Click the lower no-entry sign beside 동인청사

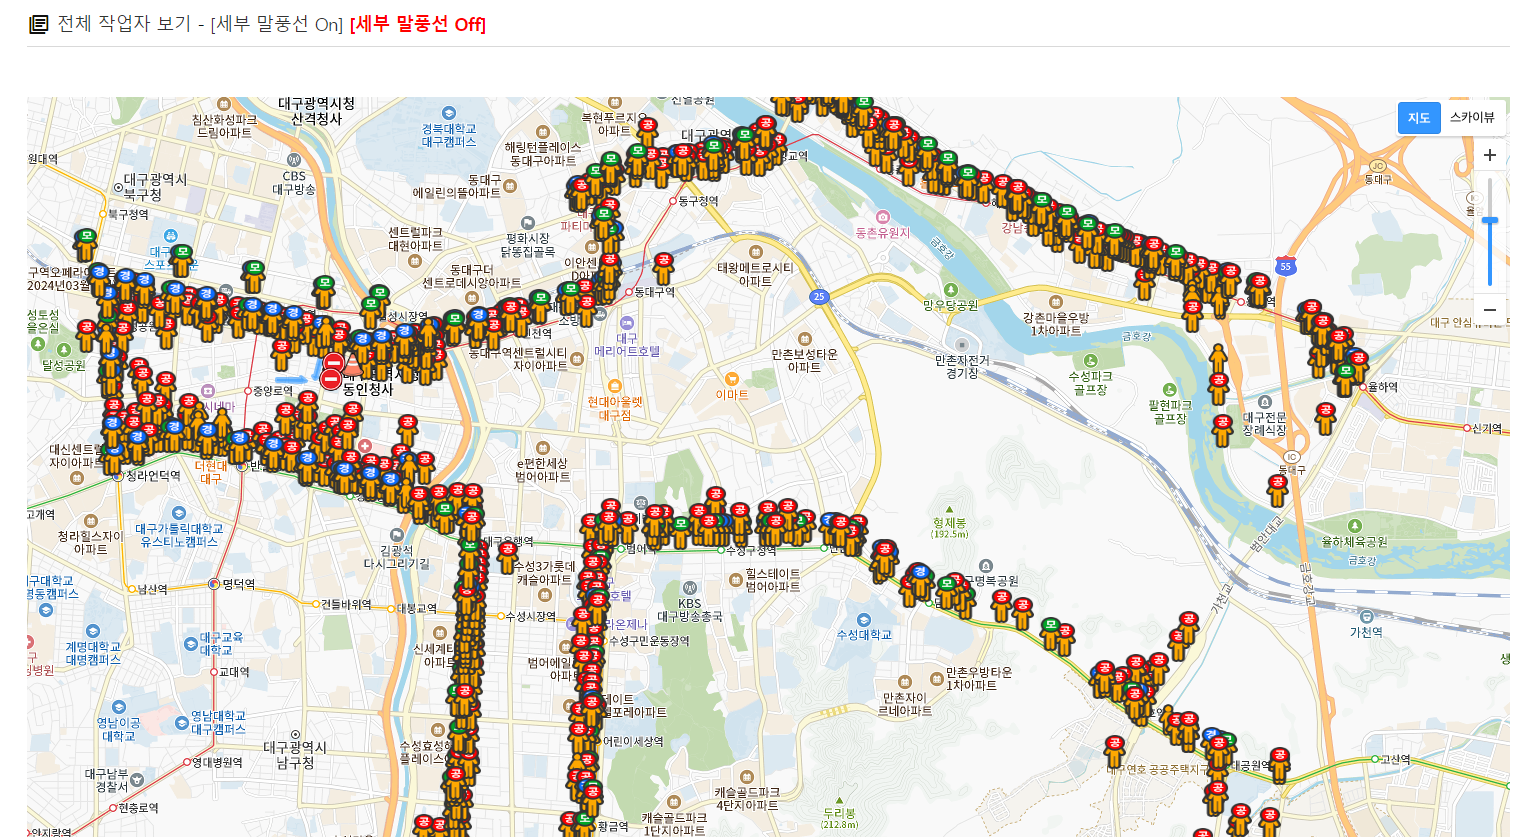pyautogui.click(x=330, y=379)
